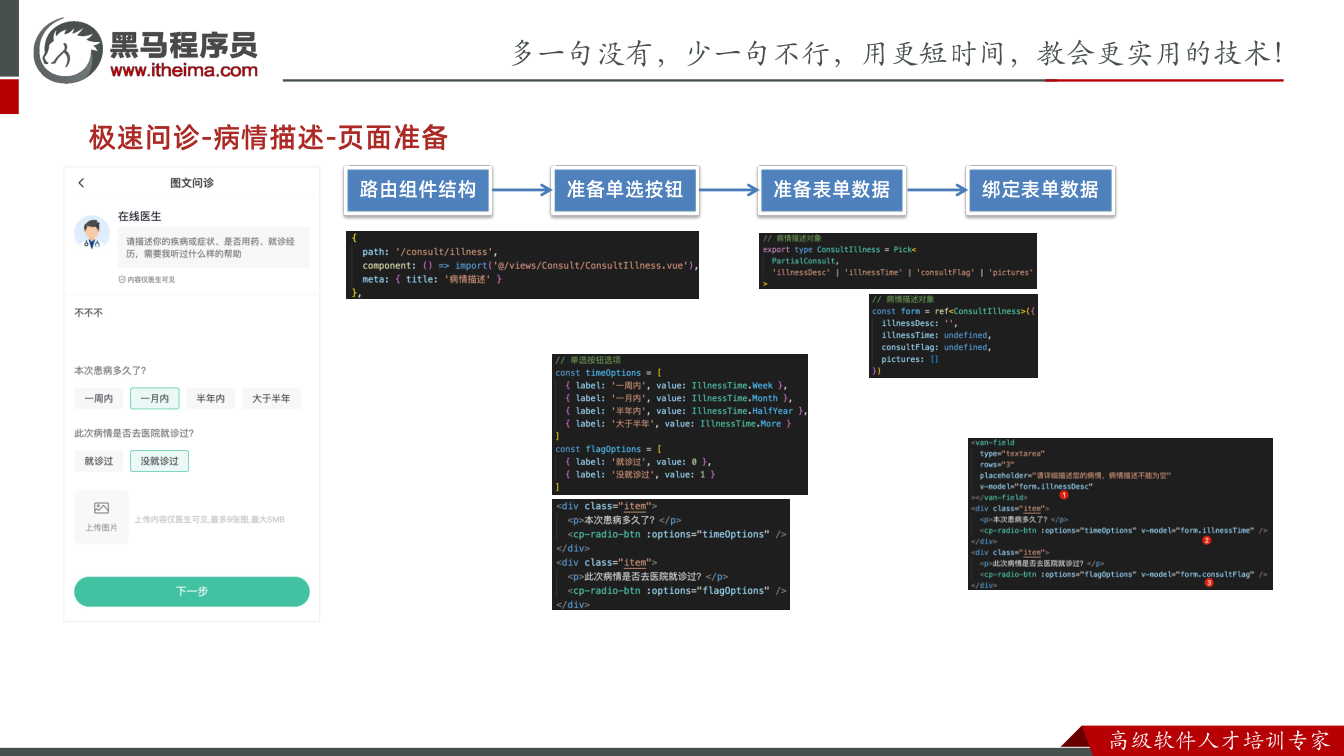Screen dimensions: 1344x756
Task: Click the 路由组件结构 step box
Action: pos(418,190)
